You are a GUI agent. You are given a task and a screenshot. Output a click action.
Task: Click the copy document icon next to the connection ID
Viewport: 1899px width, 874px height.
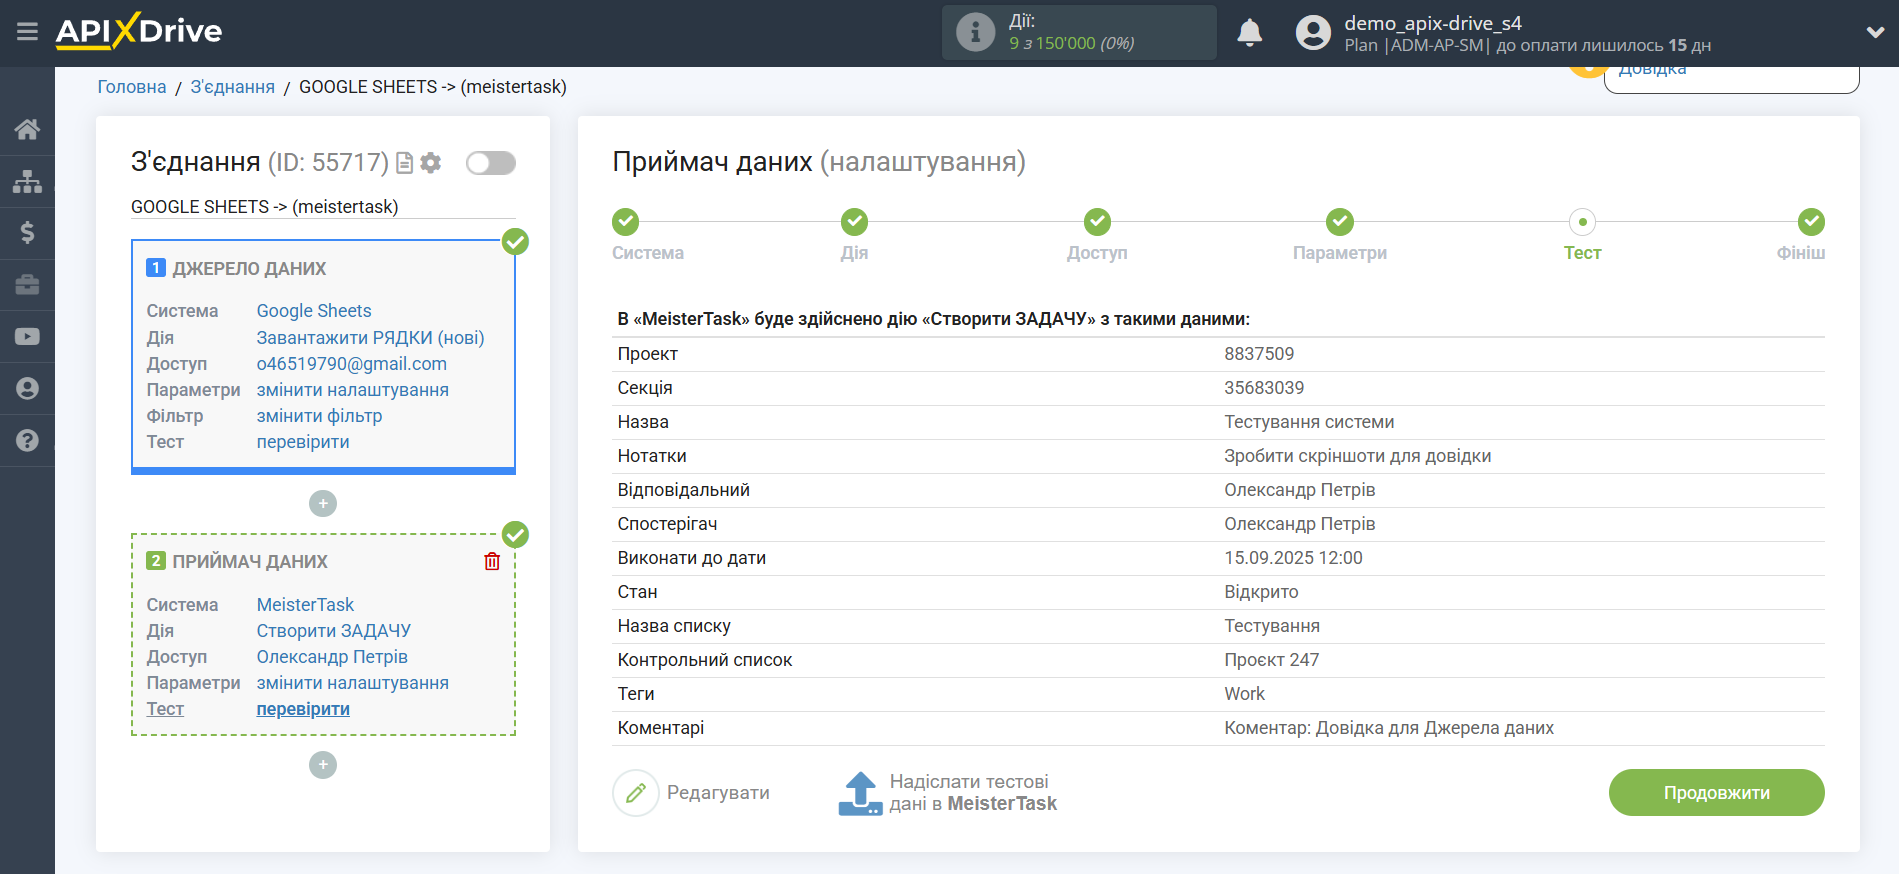pyautogui.click(x=405, y=163)
